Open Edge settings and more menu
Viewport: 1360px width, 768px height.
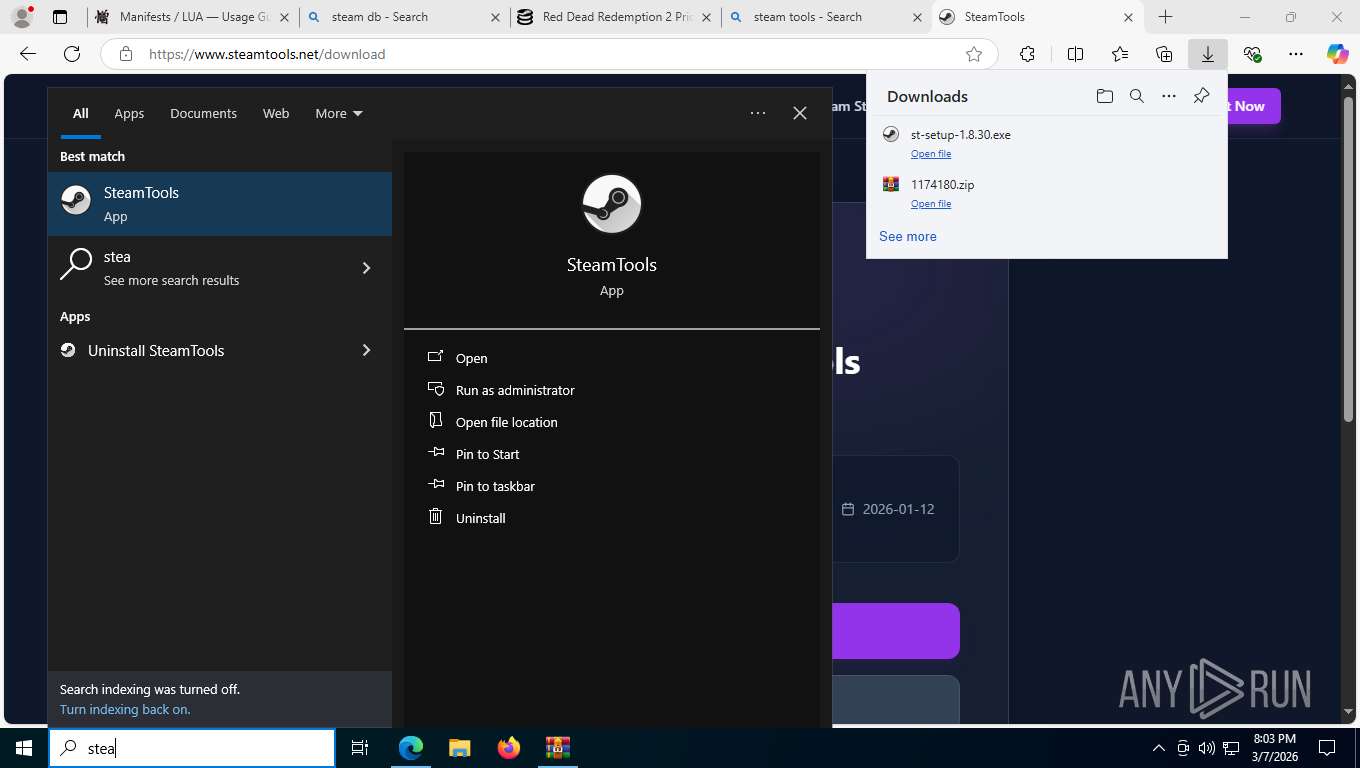pos(1296,54)
